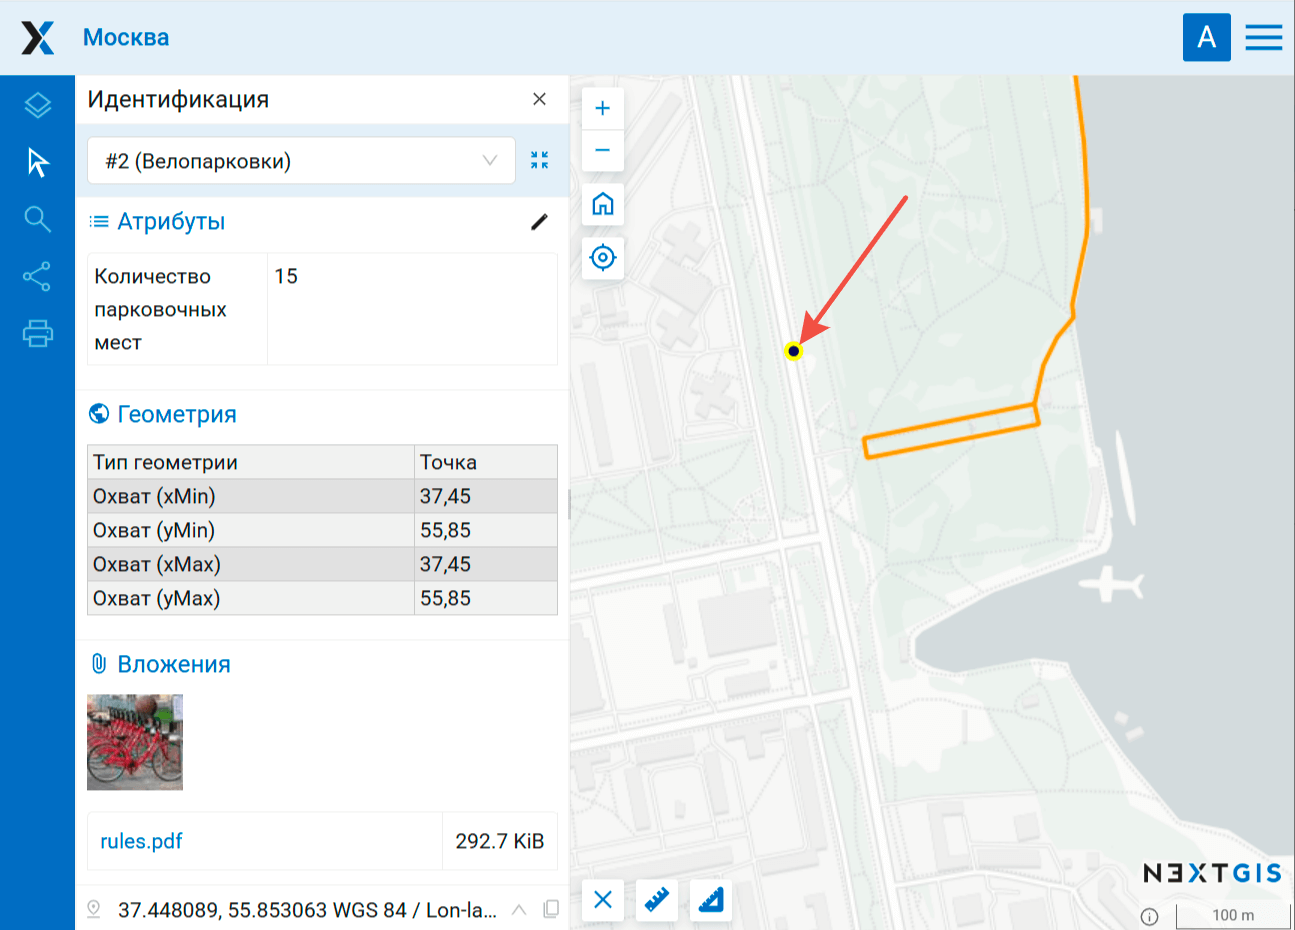Activate the measure distance ruler tool
The height and width of the screenshot is (930, 1295).
click(x=656, y=900)
